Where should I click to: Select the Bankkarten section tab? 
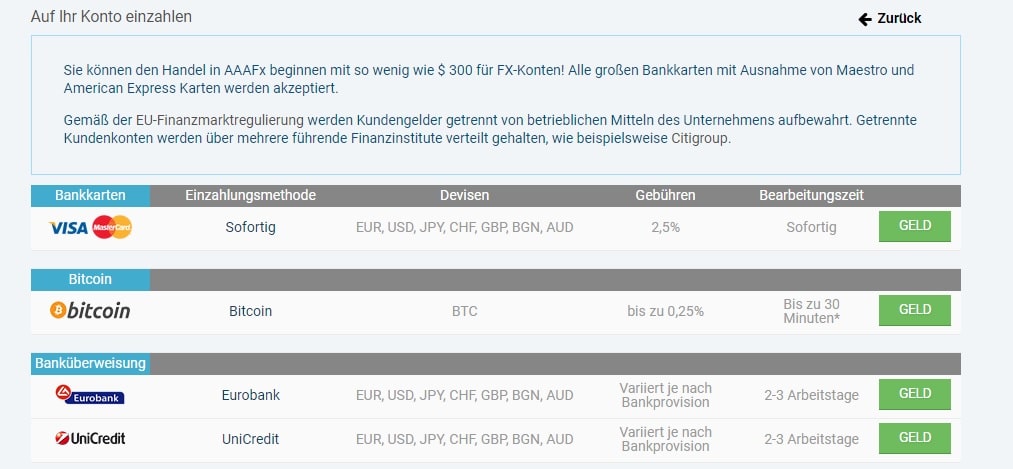[90, 195]
